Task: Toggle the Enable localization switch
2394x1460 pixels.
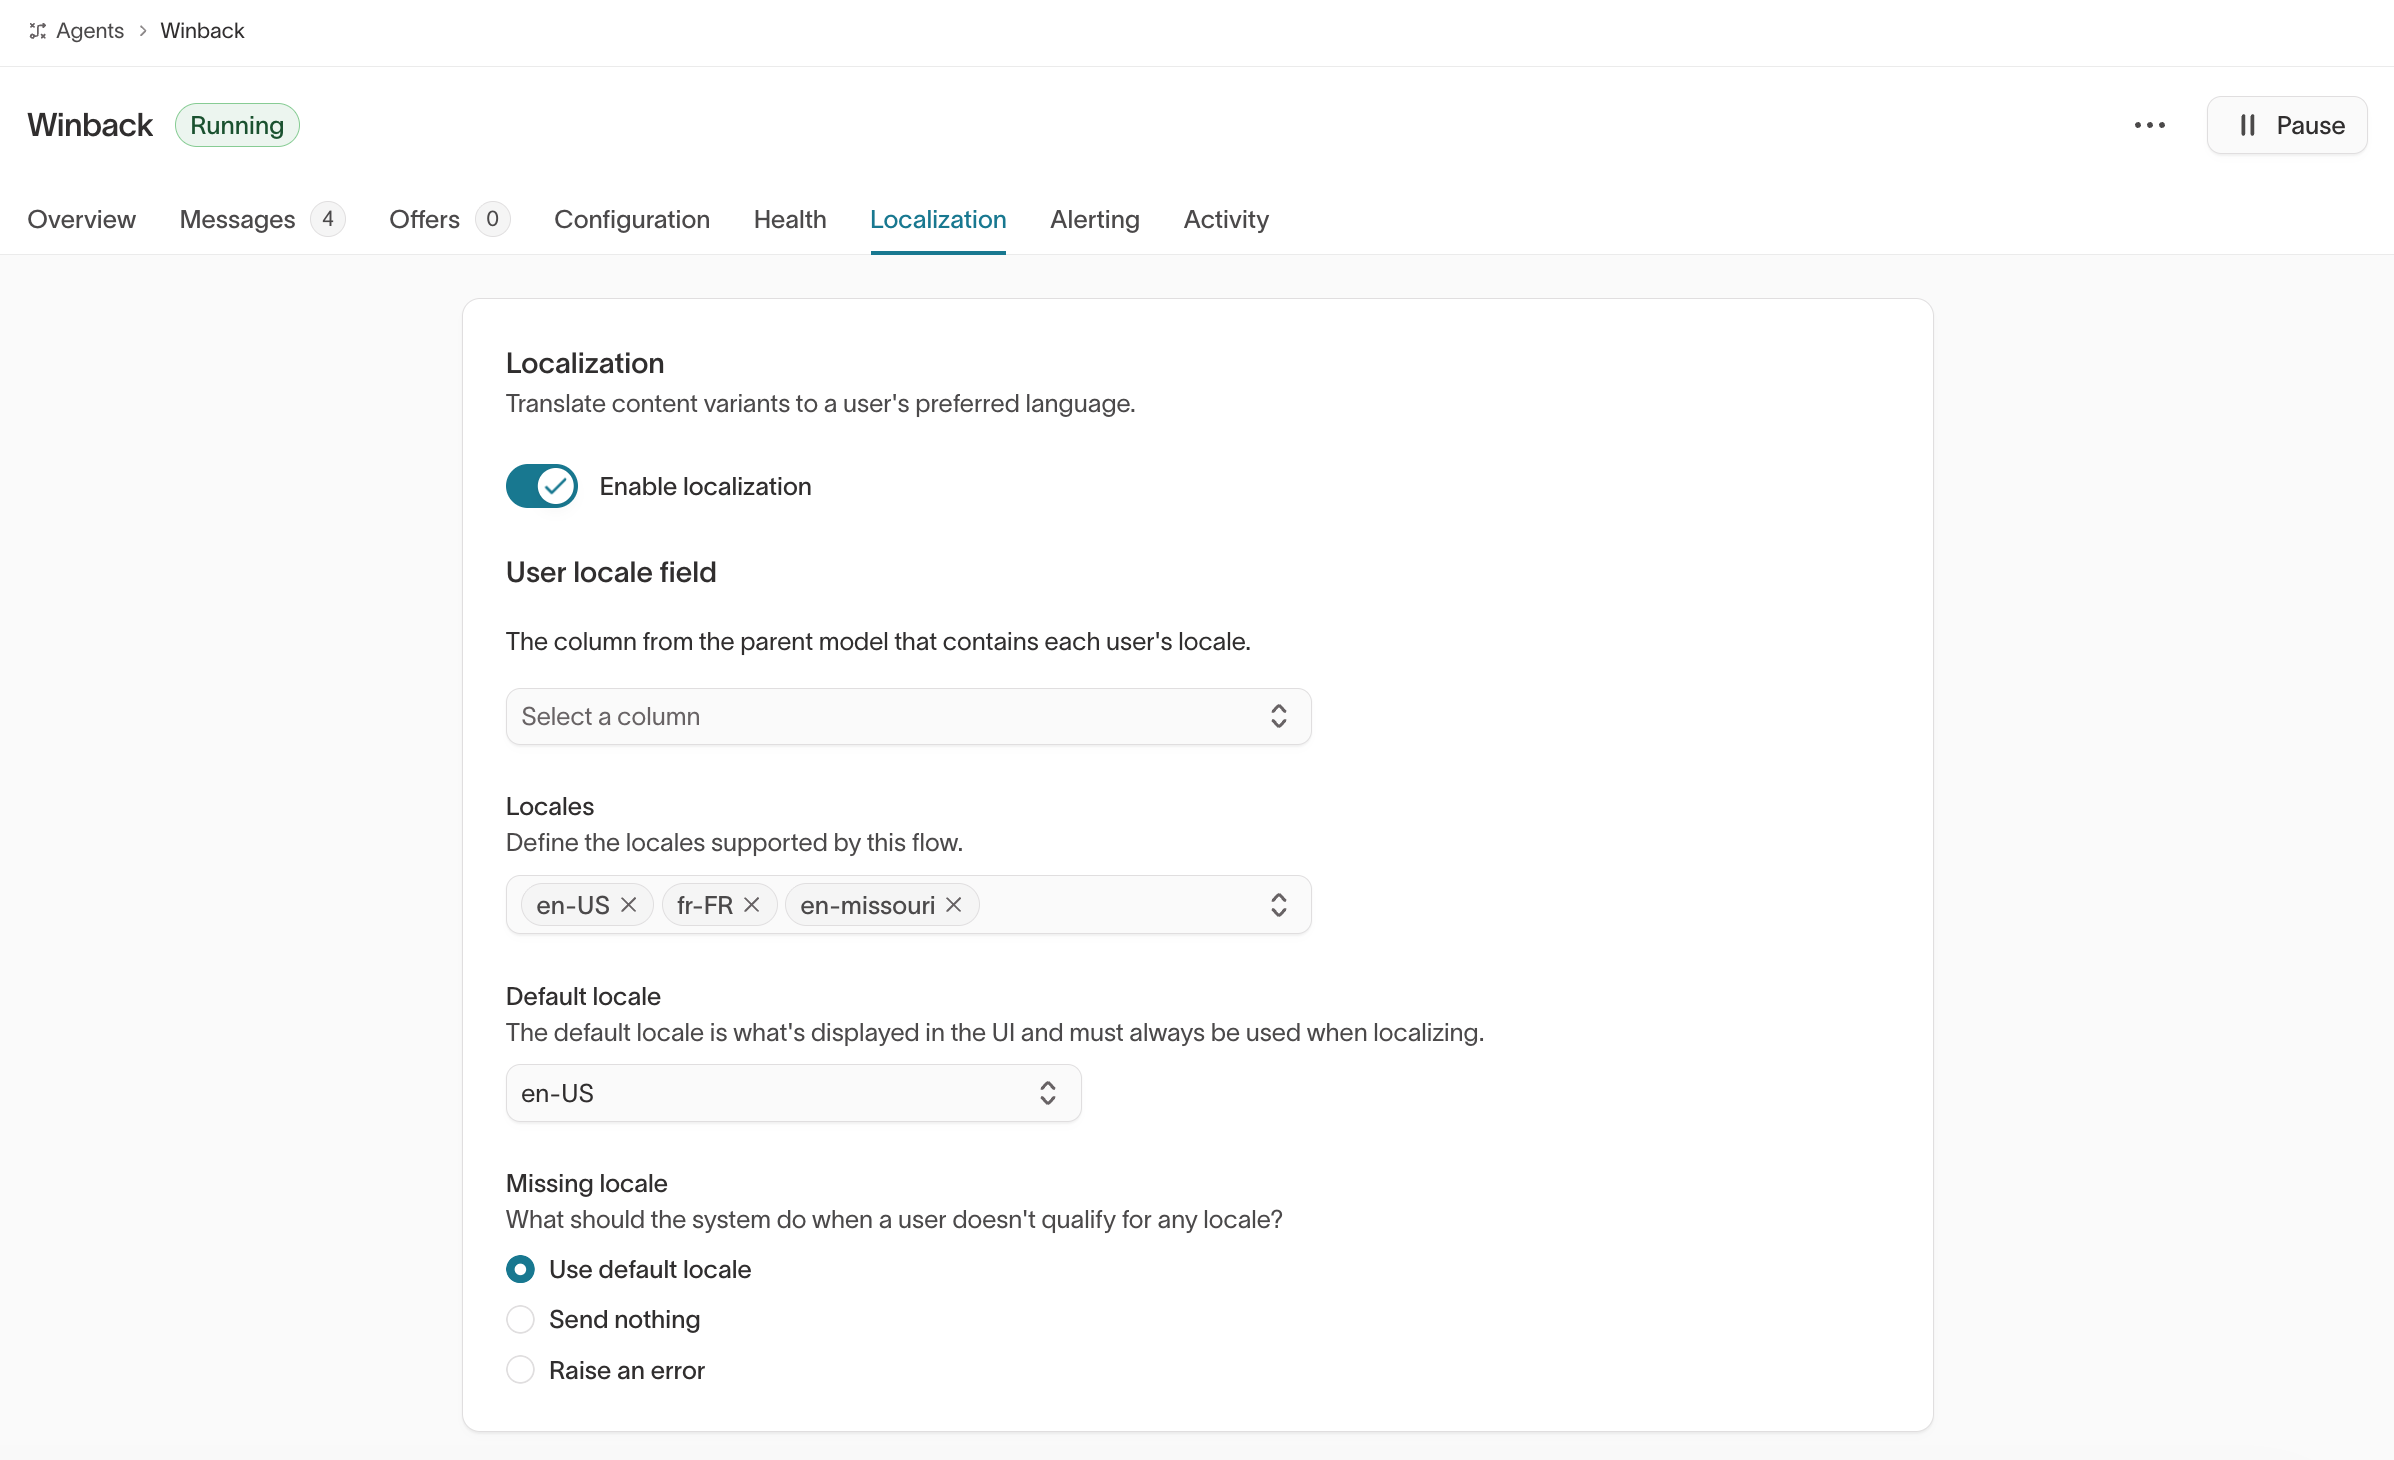Action: (x=541, y=486)
